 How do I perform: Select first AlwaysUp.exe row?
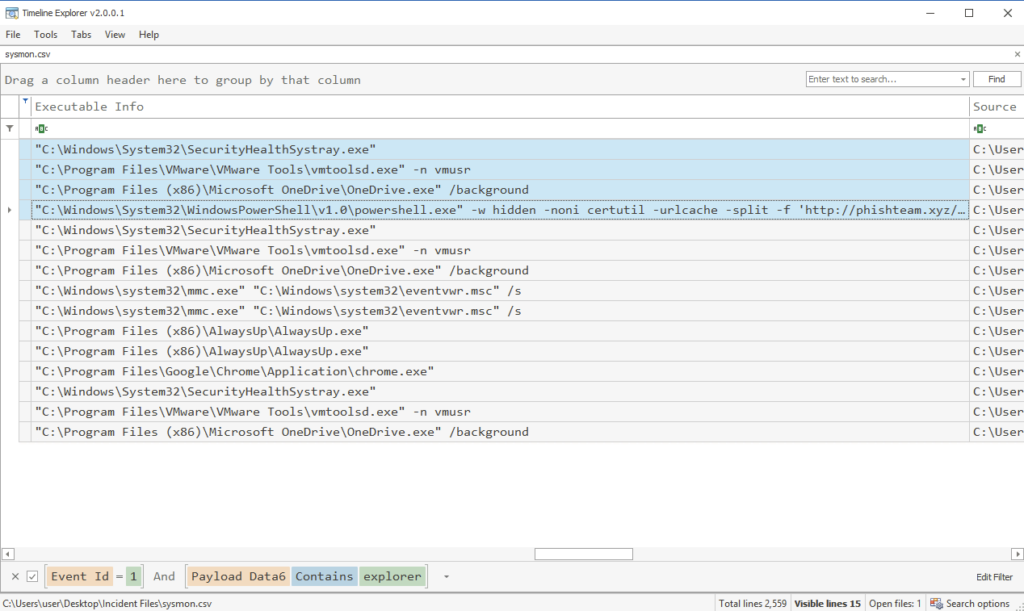500,331
